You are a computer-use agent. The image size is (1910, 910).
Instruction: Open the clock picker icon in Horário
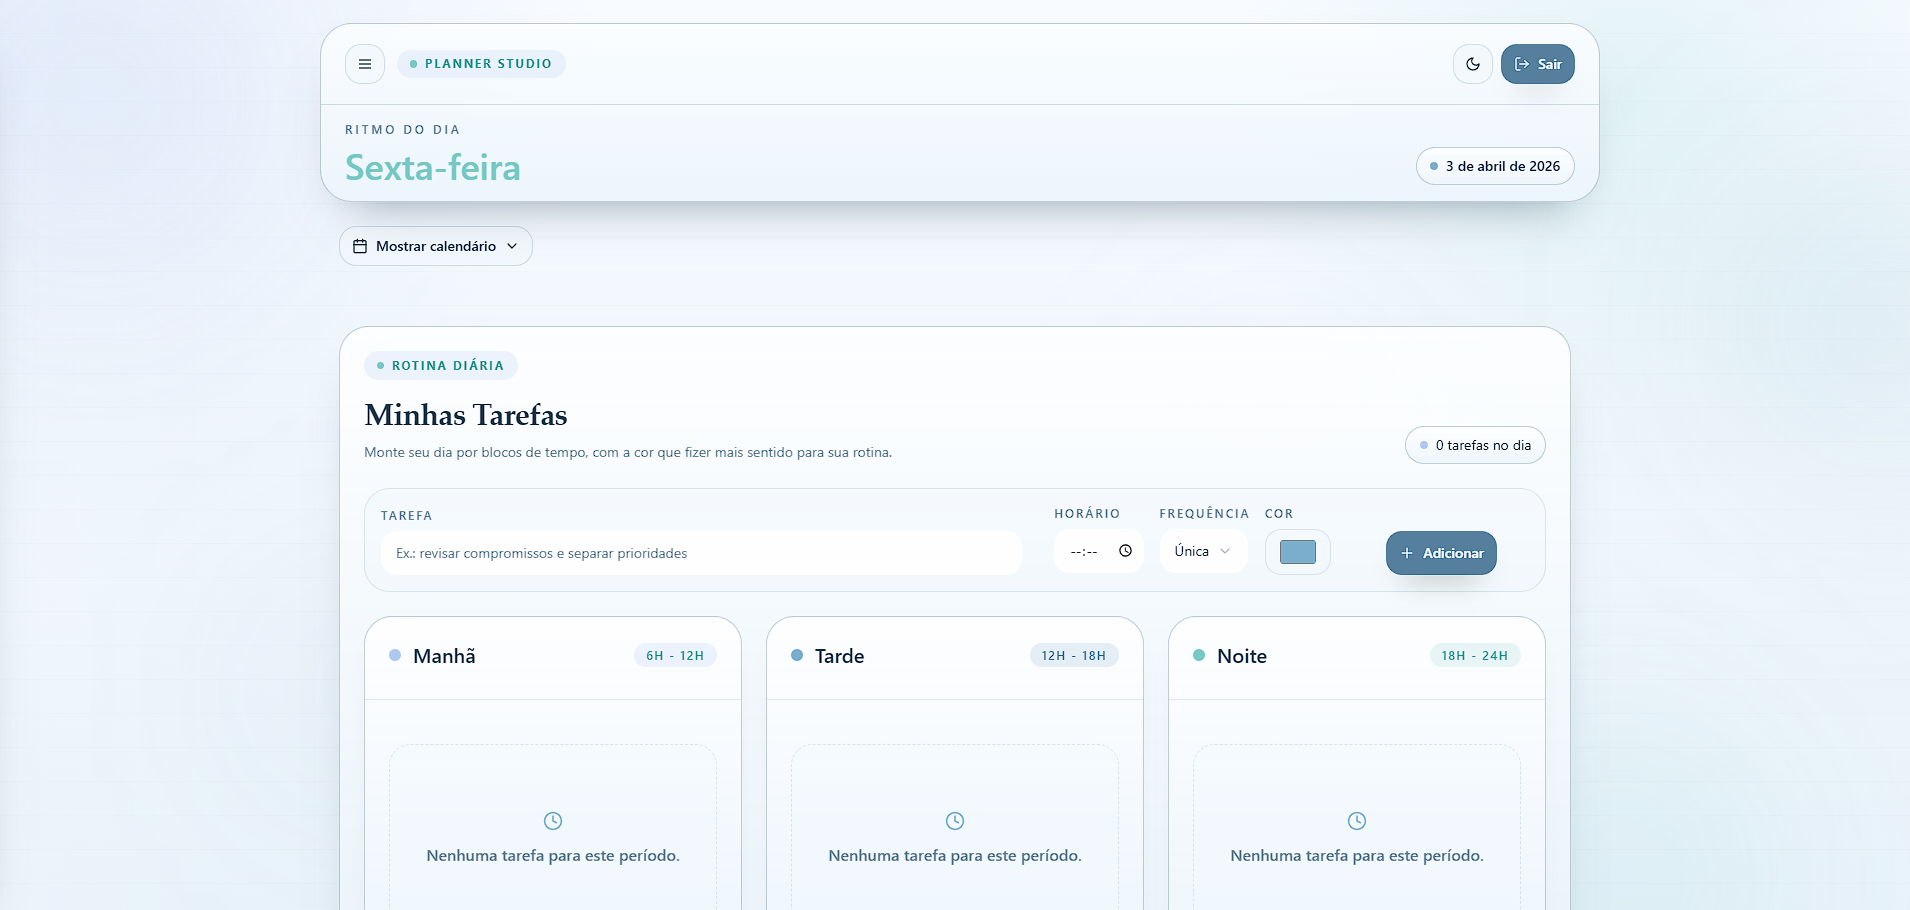[1125, 551]
